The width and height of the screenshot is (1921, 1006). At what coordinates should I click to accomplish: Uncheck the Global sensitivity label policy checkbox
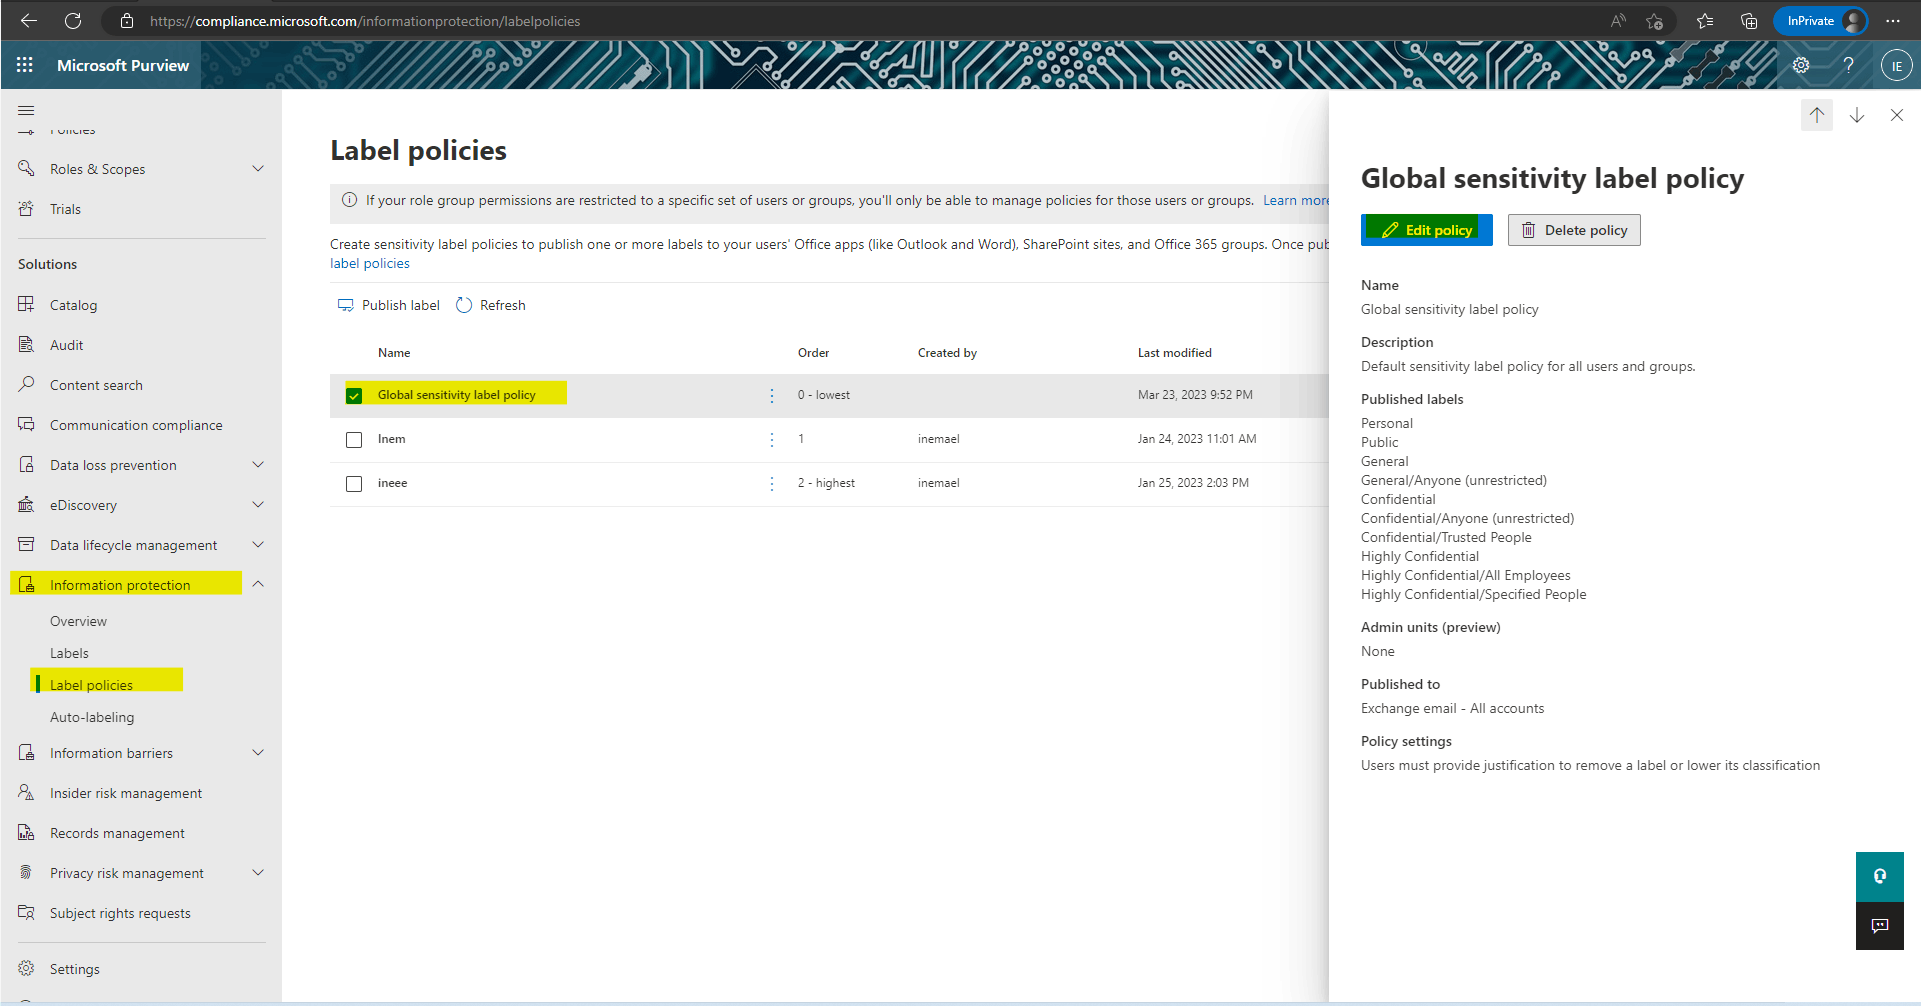click(x=354, y=396)
